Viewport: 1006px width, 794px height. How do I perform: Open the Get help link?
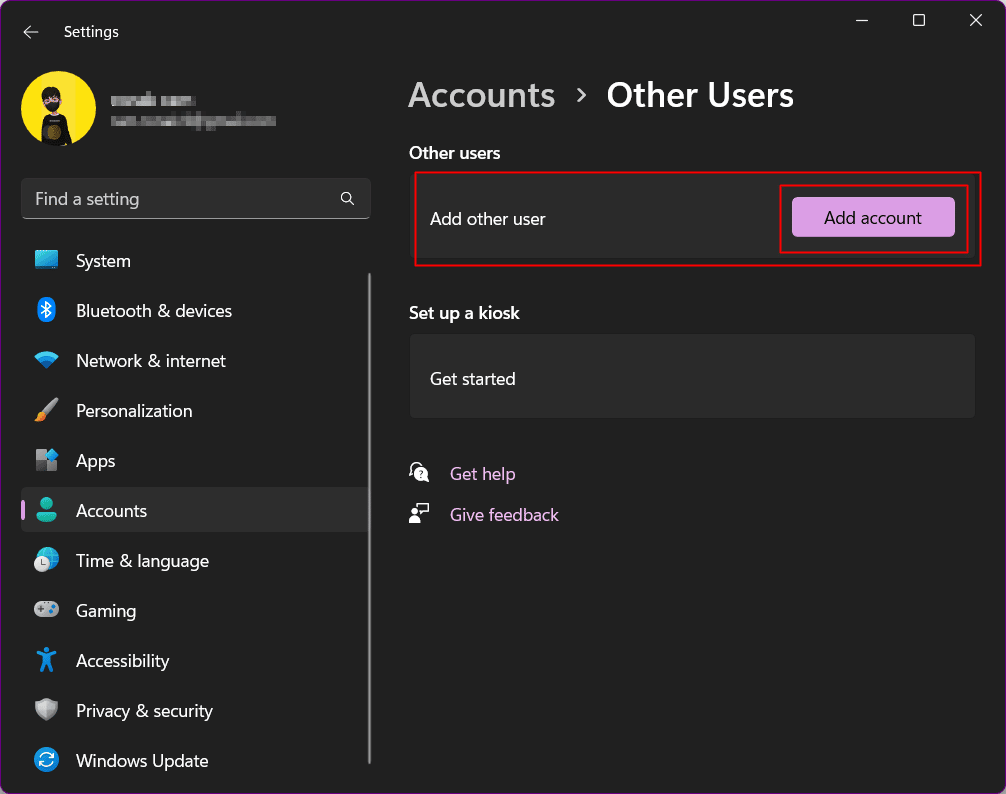482,474
